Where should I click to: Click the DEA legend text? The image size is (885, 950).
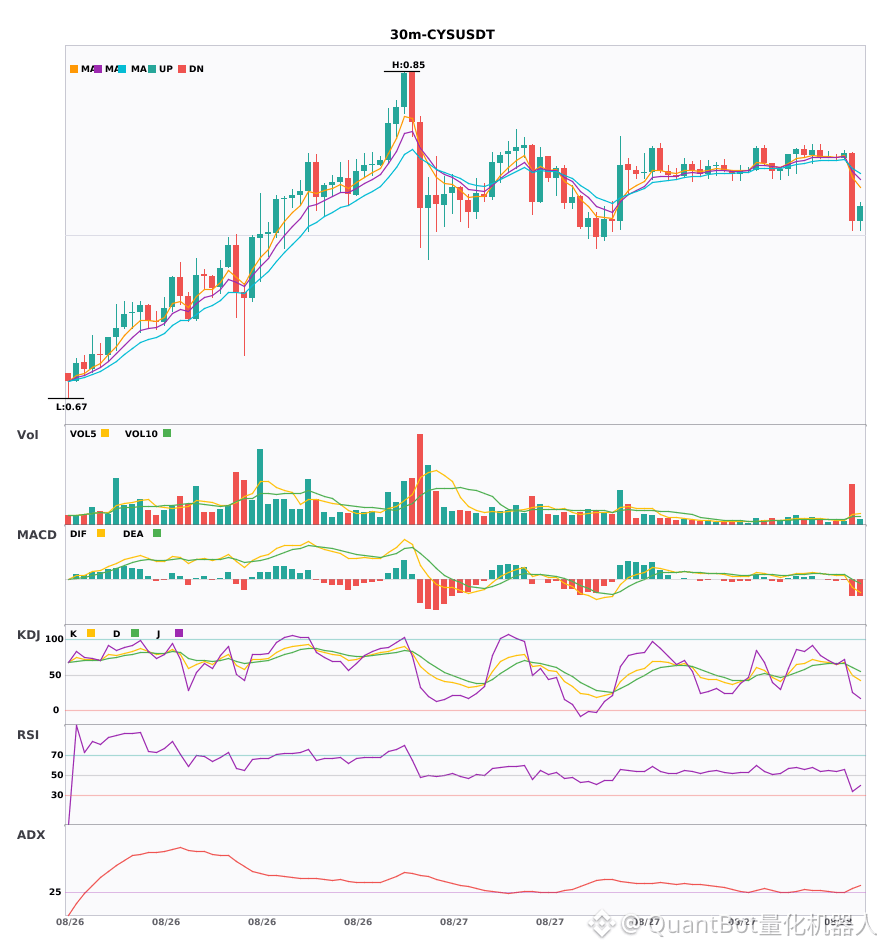point(133,534)
